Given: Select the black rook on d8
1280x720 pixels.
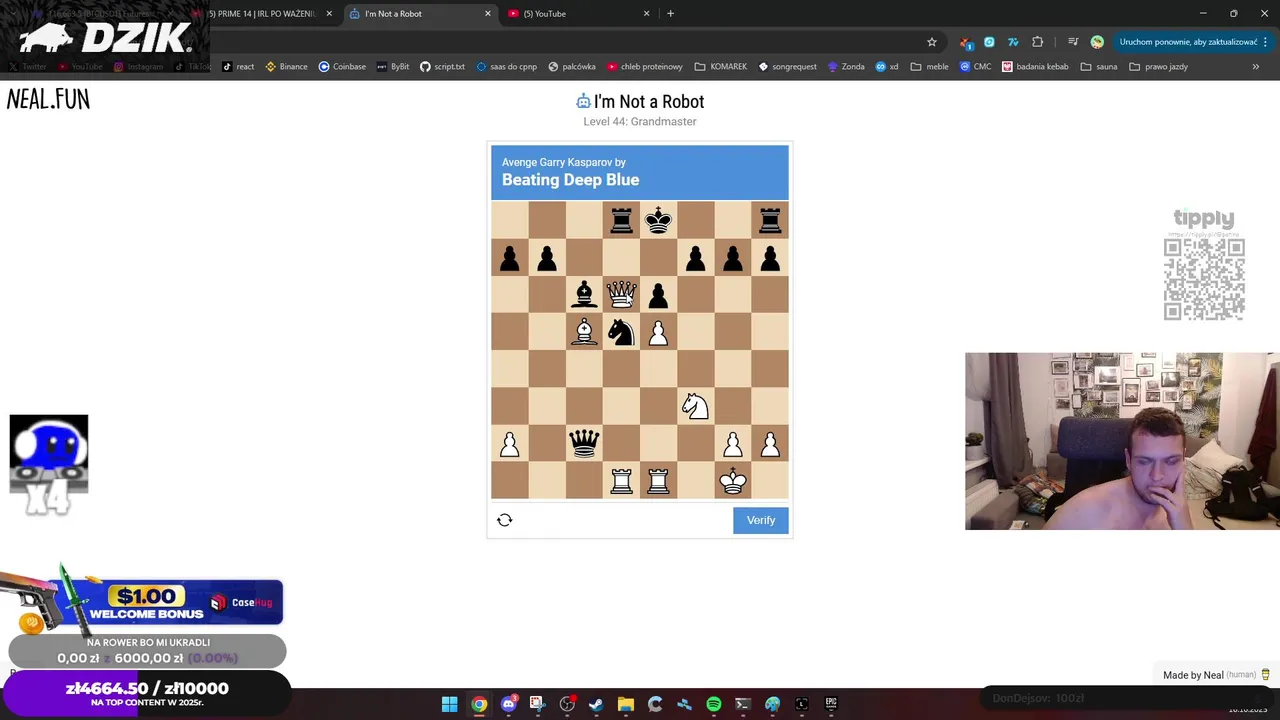Looking at the screenshot, I should pos(621,220).
